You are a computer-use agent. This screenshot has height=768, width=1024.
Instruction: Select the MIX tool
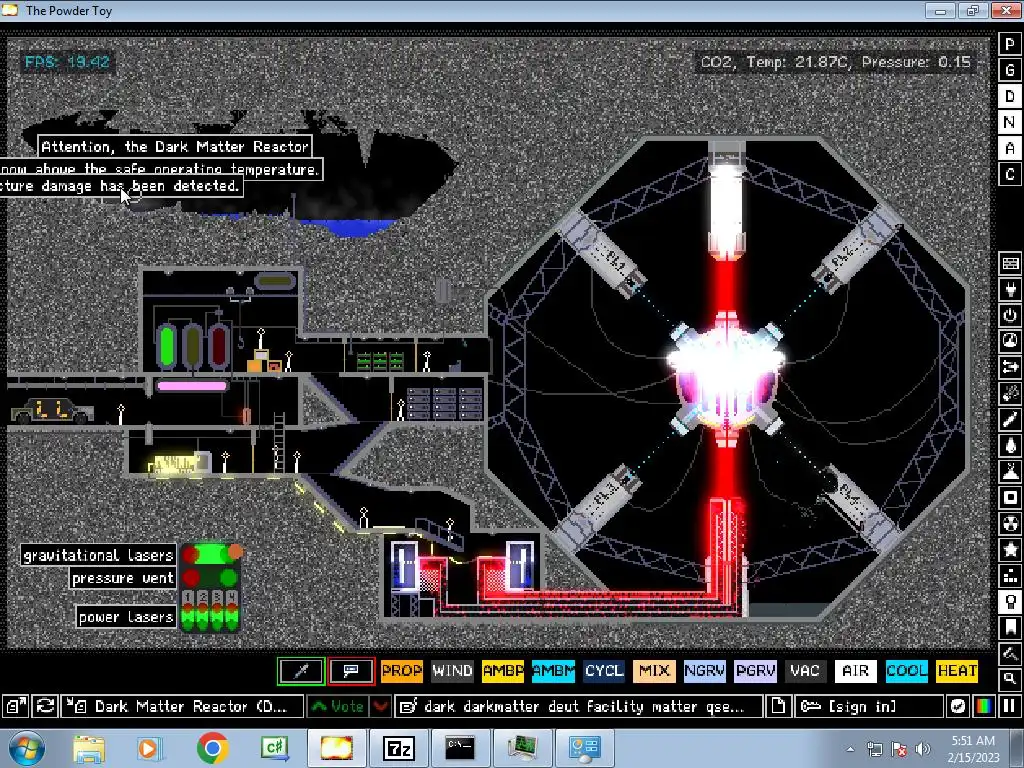(654, 671)
